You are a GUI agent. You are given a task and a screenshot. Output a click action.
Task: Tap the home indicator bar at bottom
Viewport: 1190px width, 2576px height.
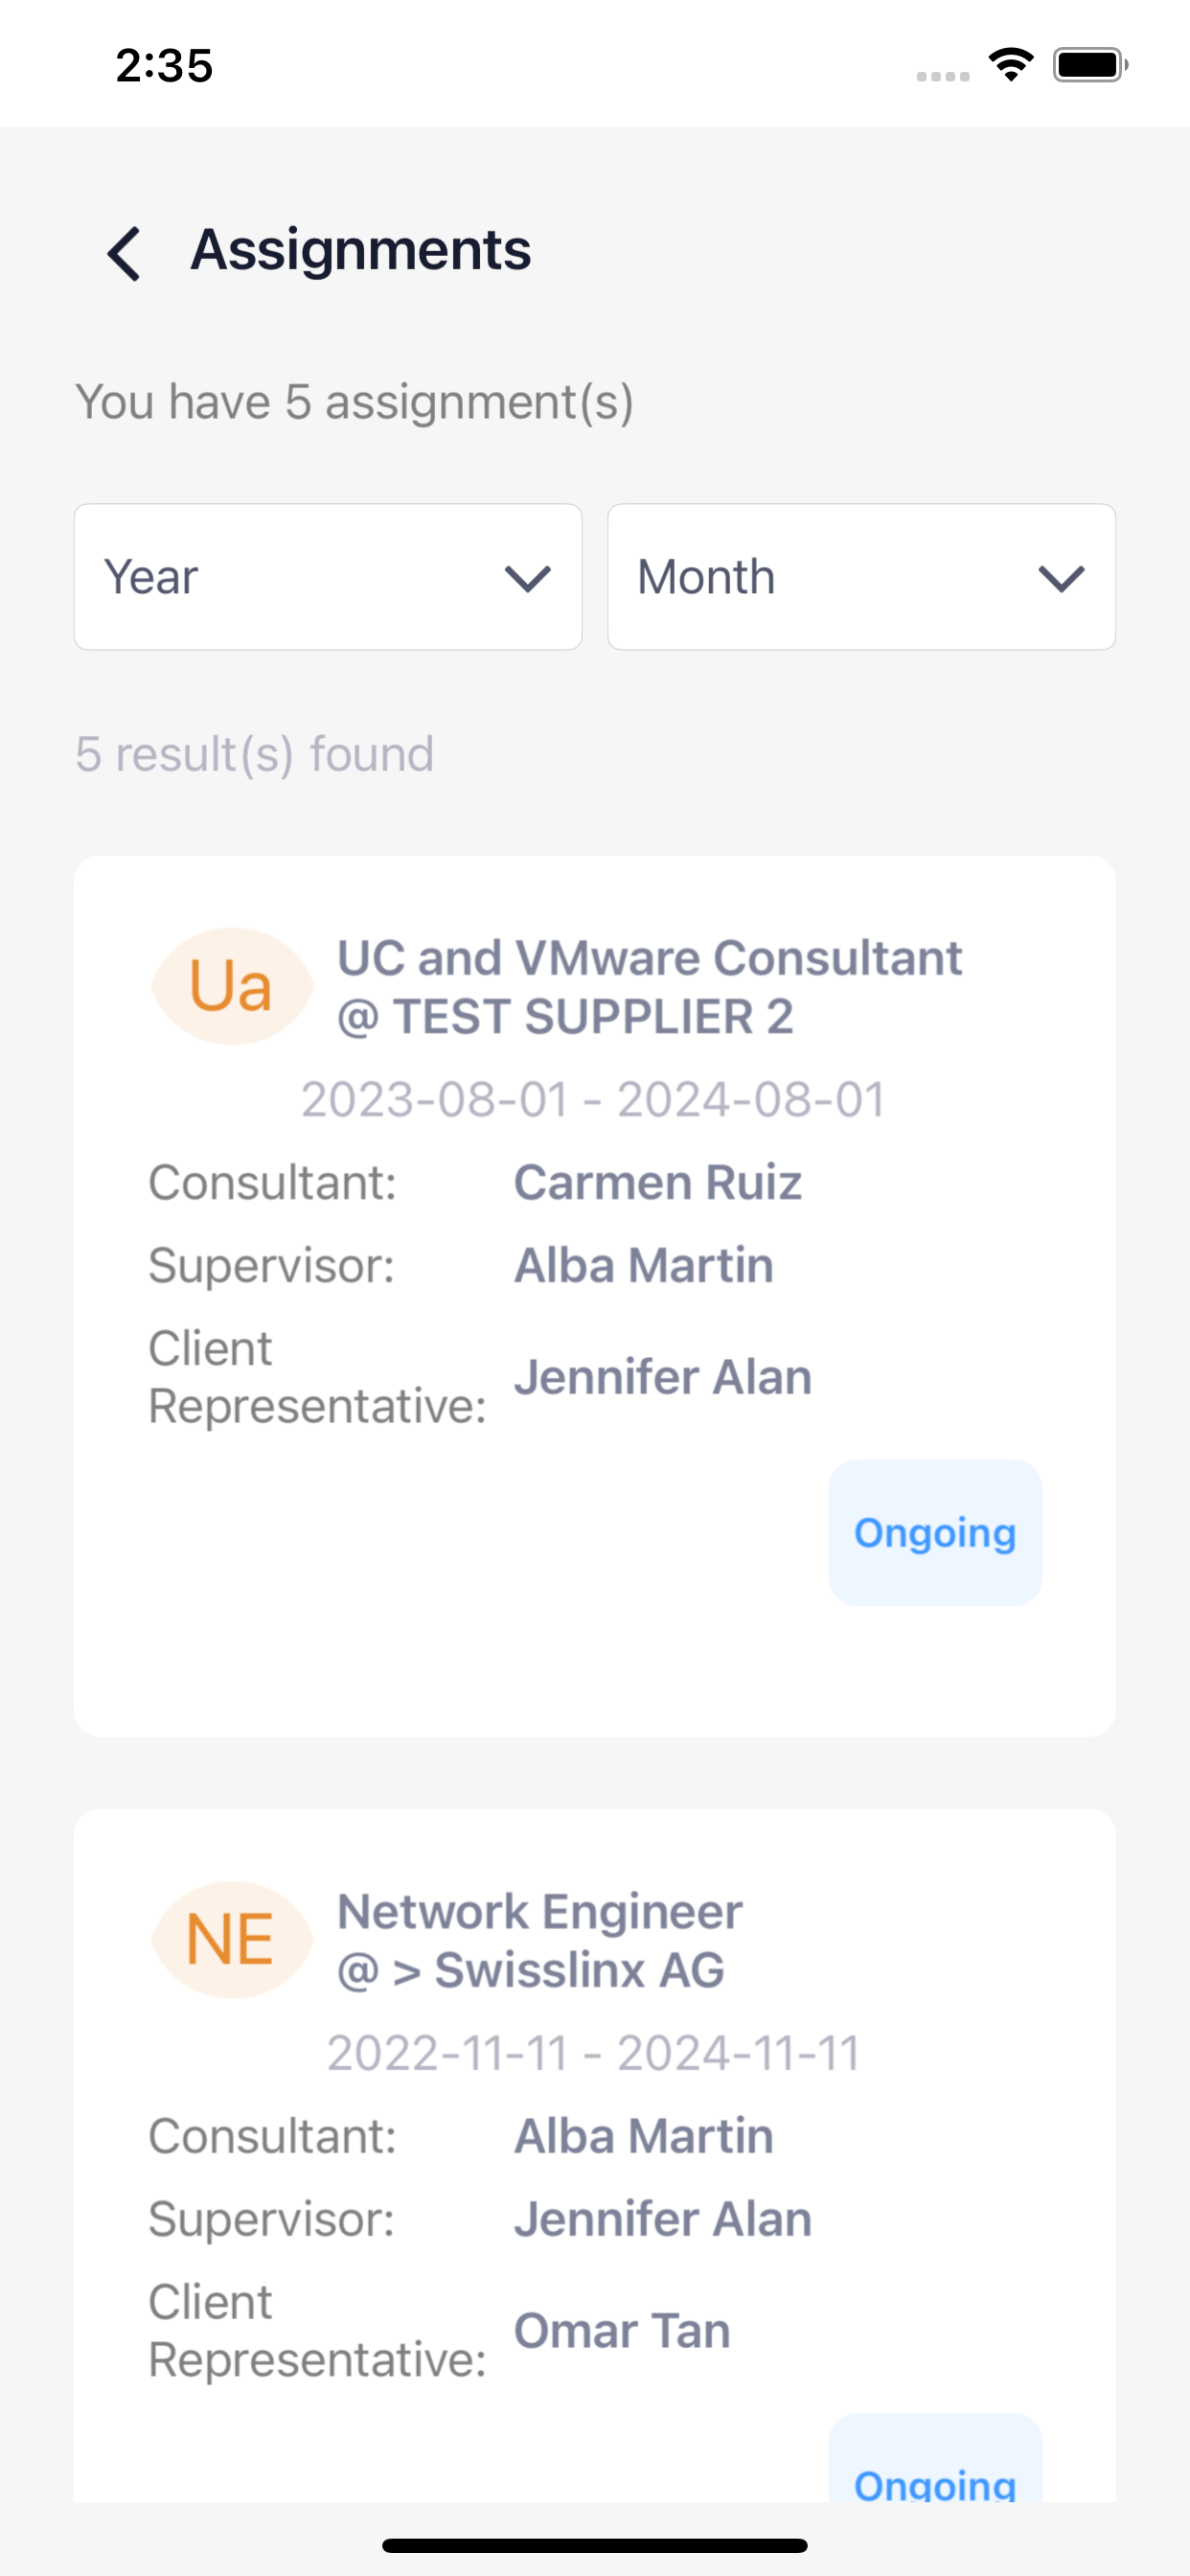[x=595, y=2545]
